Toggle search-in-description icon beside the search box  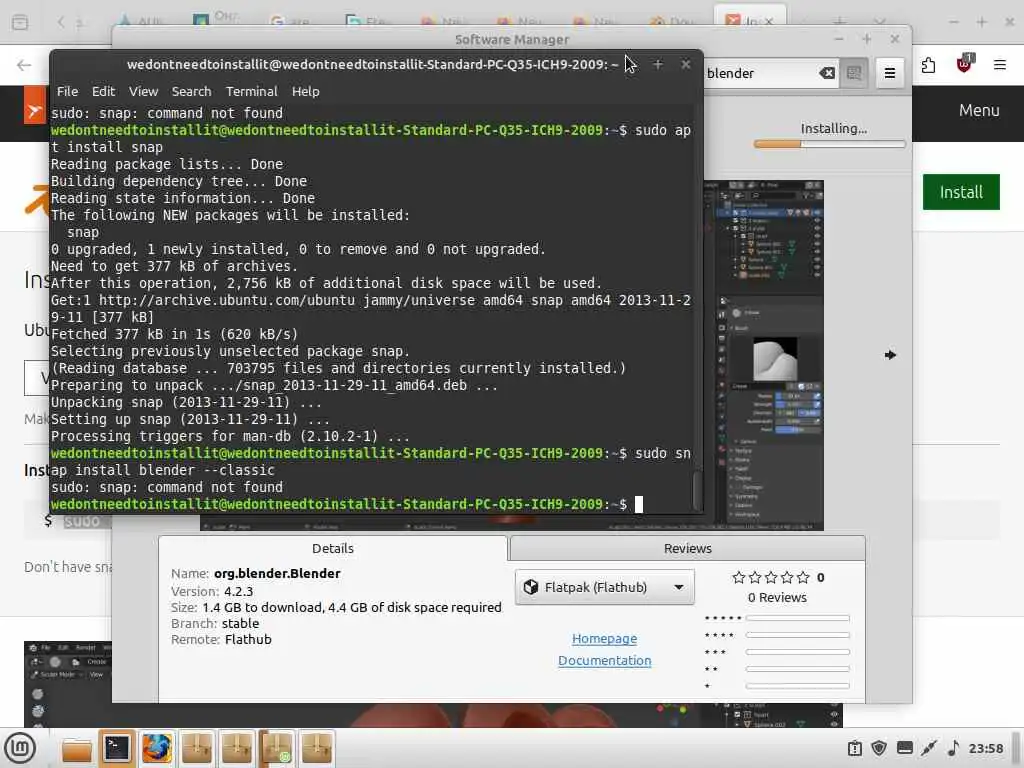[x=854, y=73]
